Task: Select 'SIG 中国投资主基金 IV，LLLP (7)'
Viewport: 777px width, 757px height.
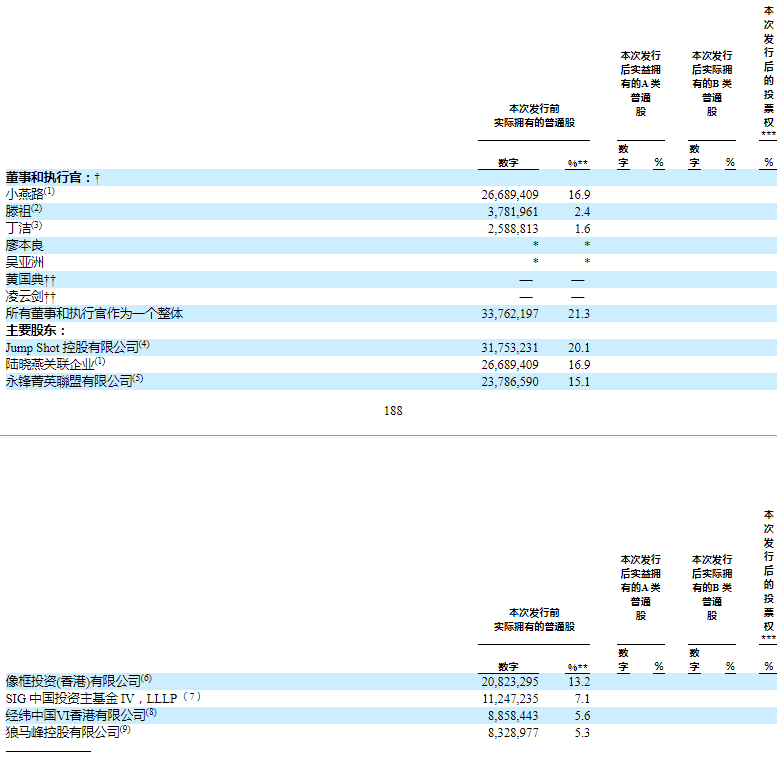Action: pos(103,698)
